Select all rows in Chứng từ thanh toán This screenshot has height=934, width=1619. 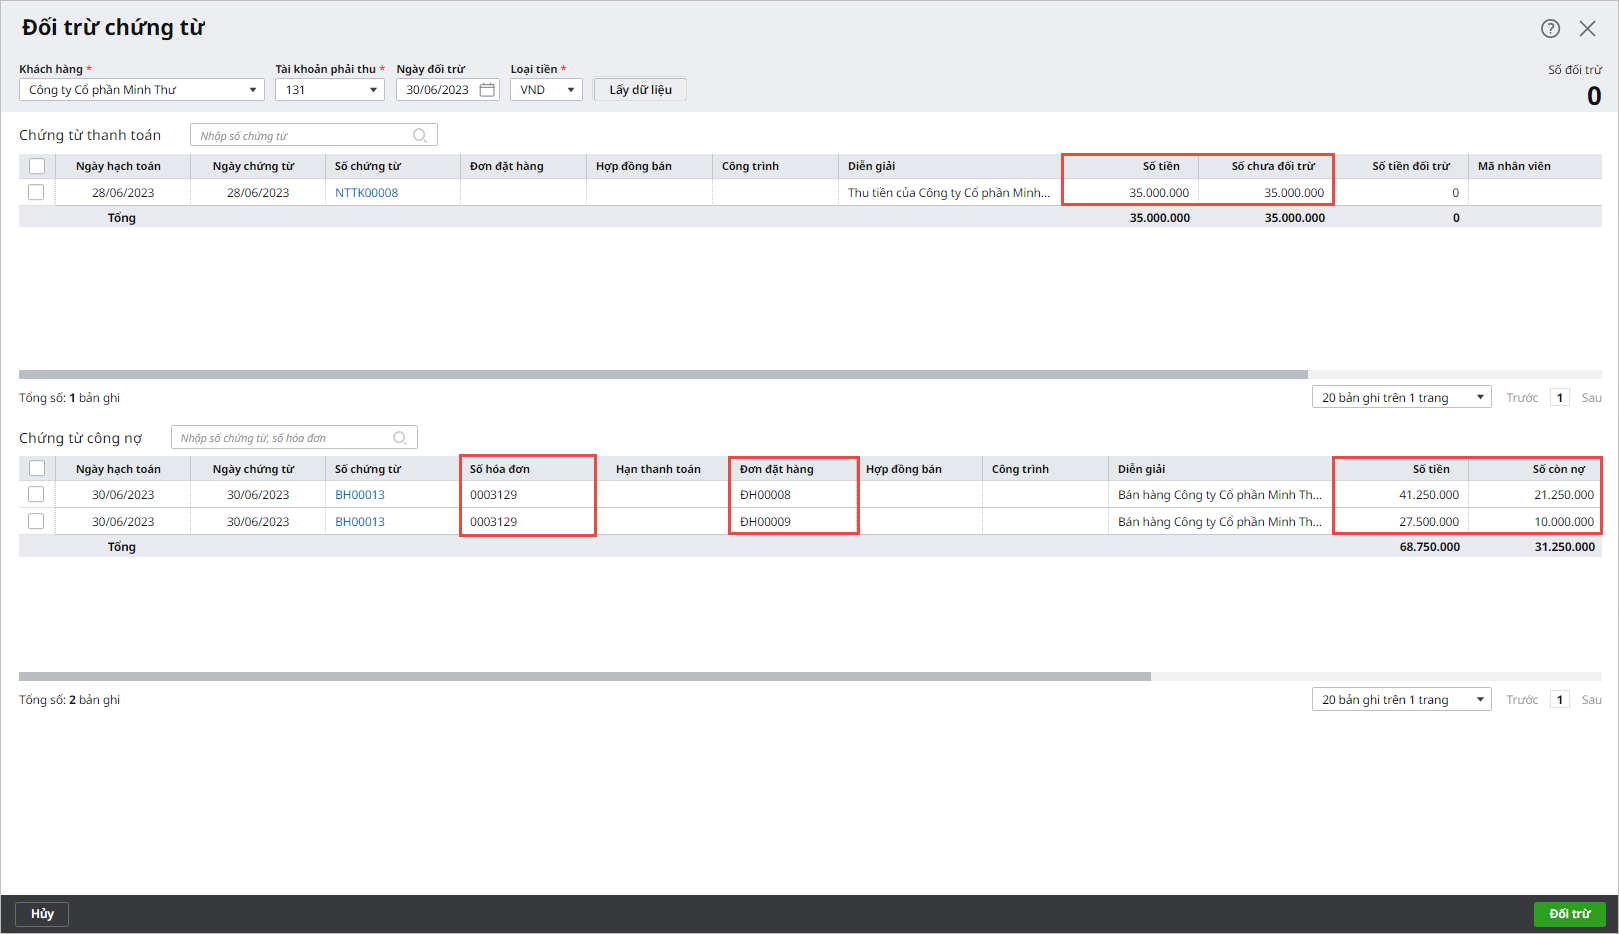pyautogui.click(x=37, y=166)
